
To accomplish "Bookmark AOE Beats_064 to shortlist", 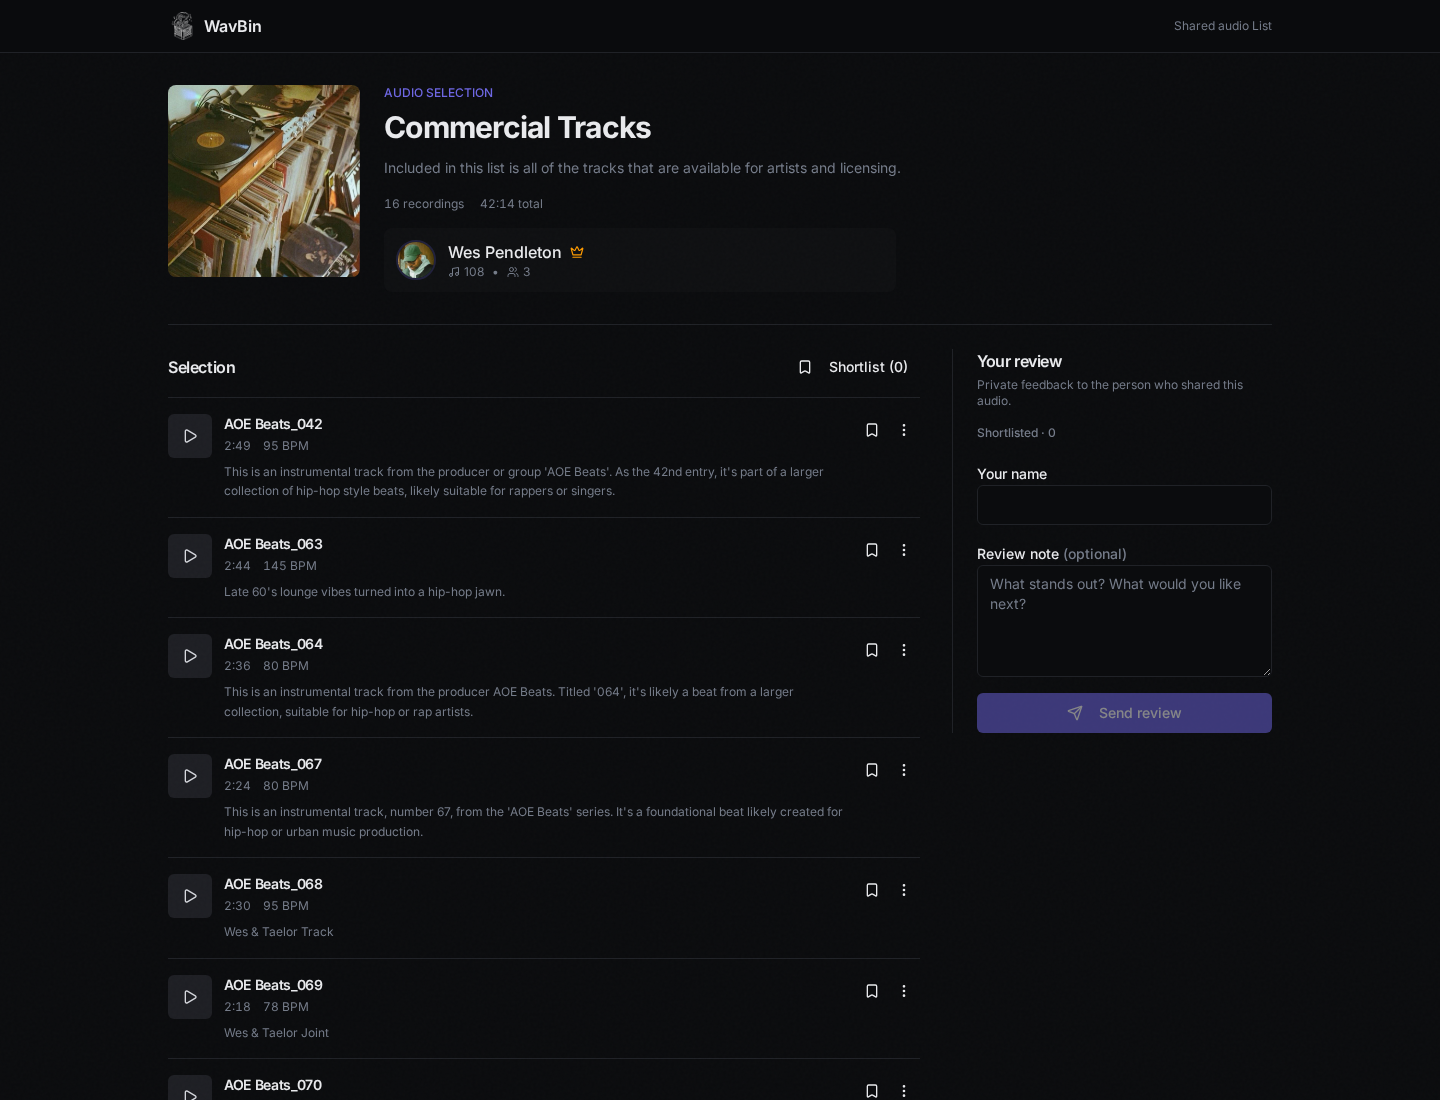I will 872,650.
